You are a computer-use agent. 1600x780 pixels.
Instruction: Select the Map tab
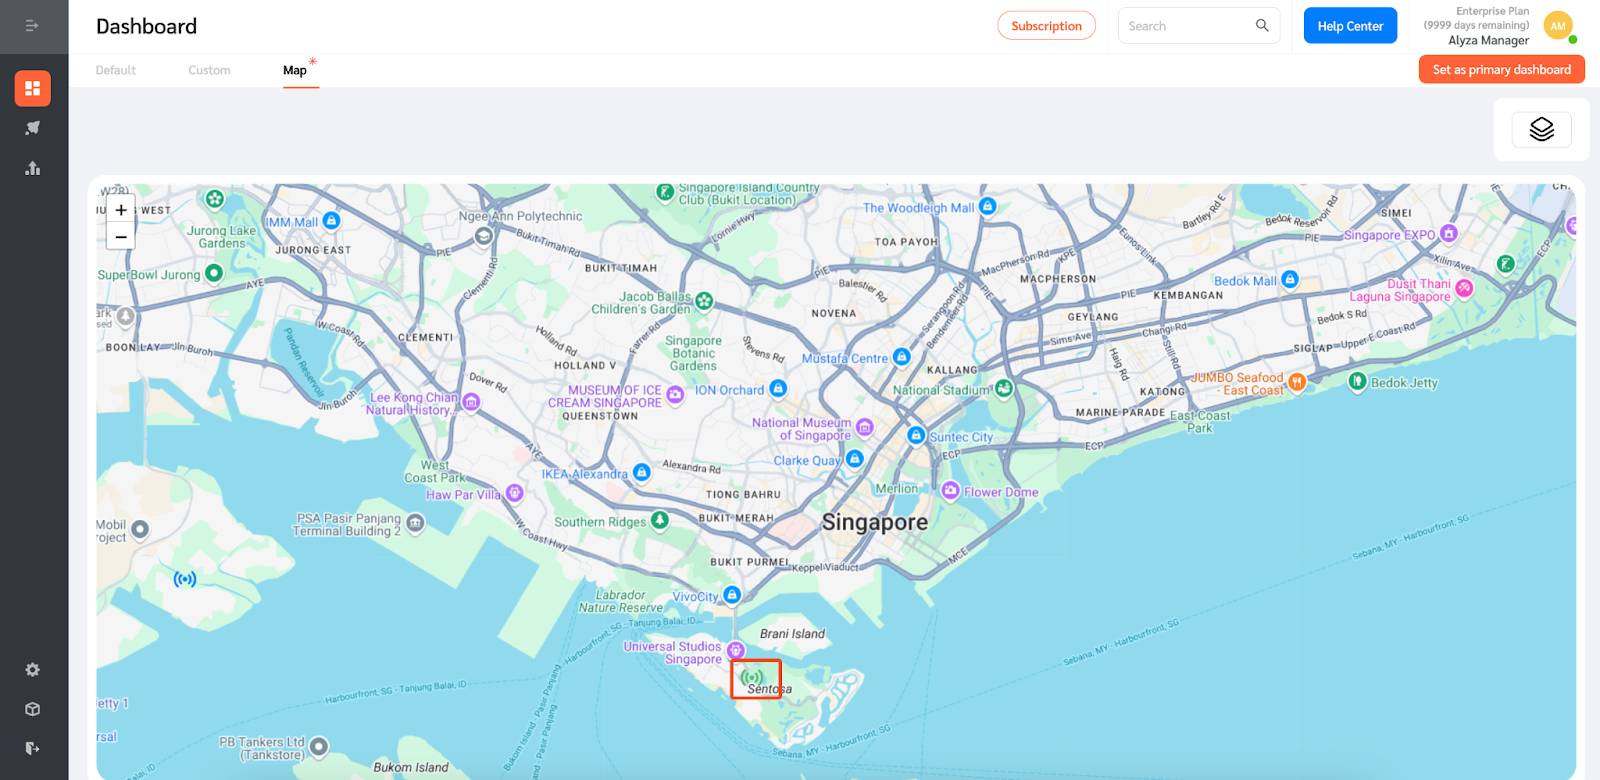click(x=295, y=70)
